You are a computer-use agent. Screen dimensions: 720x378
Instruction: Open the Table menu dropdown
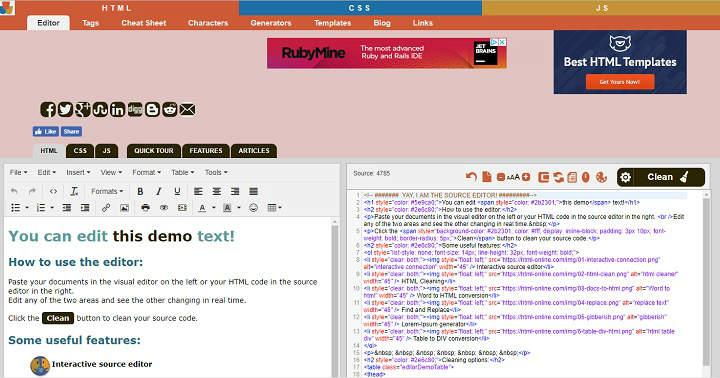183,172
